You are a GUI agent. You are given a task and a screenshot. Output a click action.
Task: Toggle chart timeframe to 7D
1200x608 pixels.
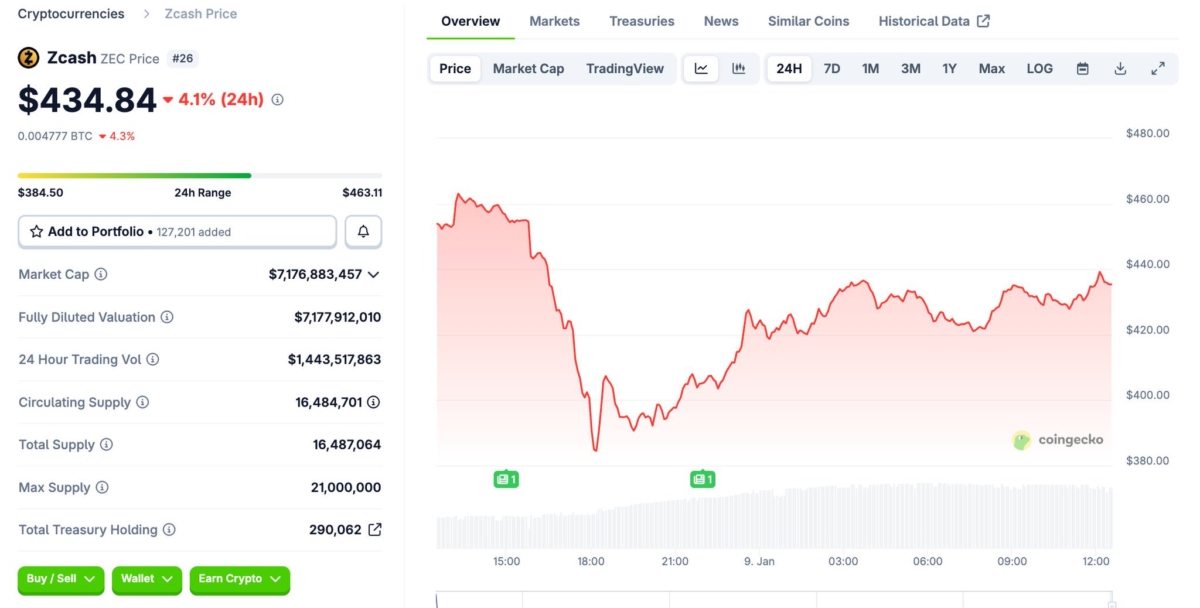832,68
